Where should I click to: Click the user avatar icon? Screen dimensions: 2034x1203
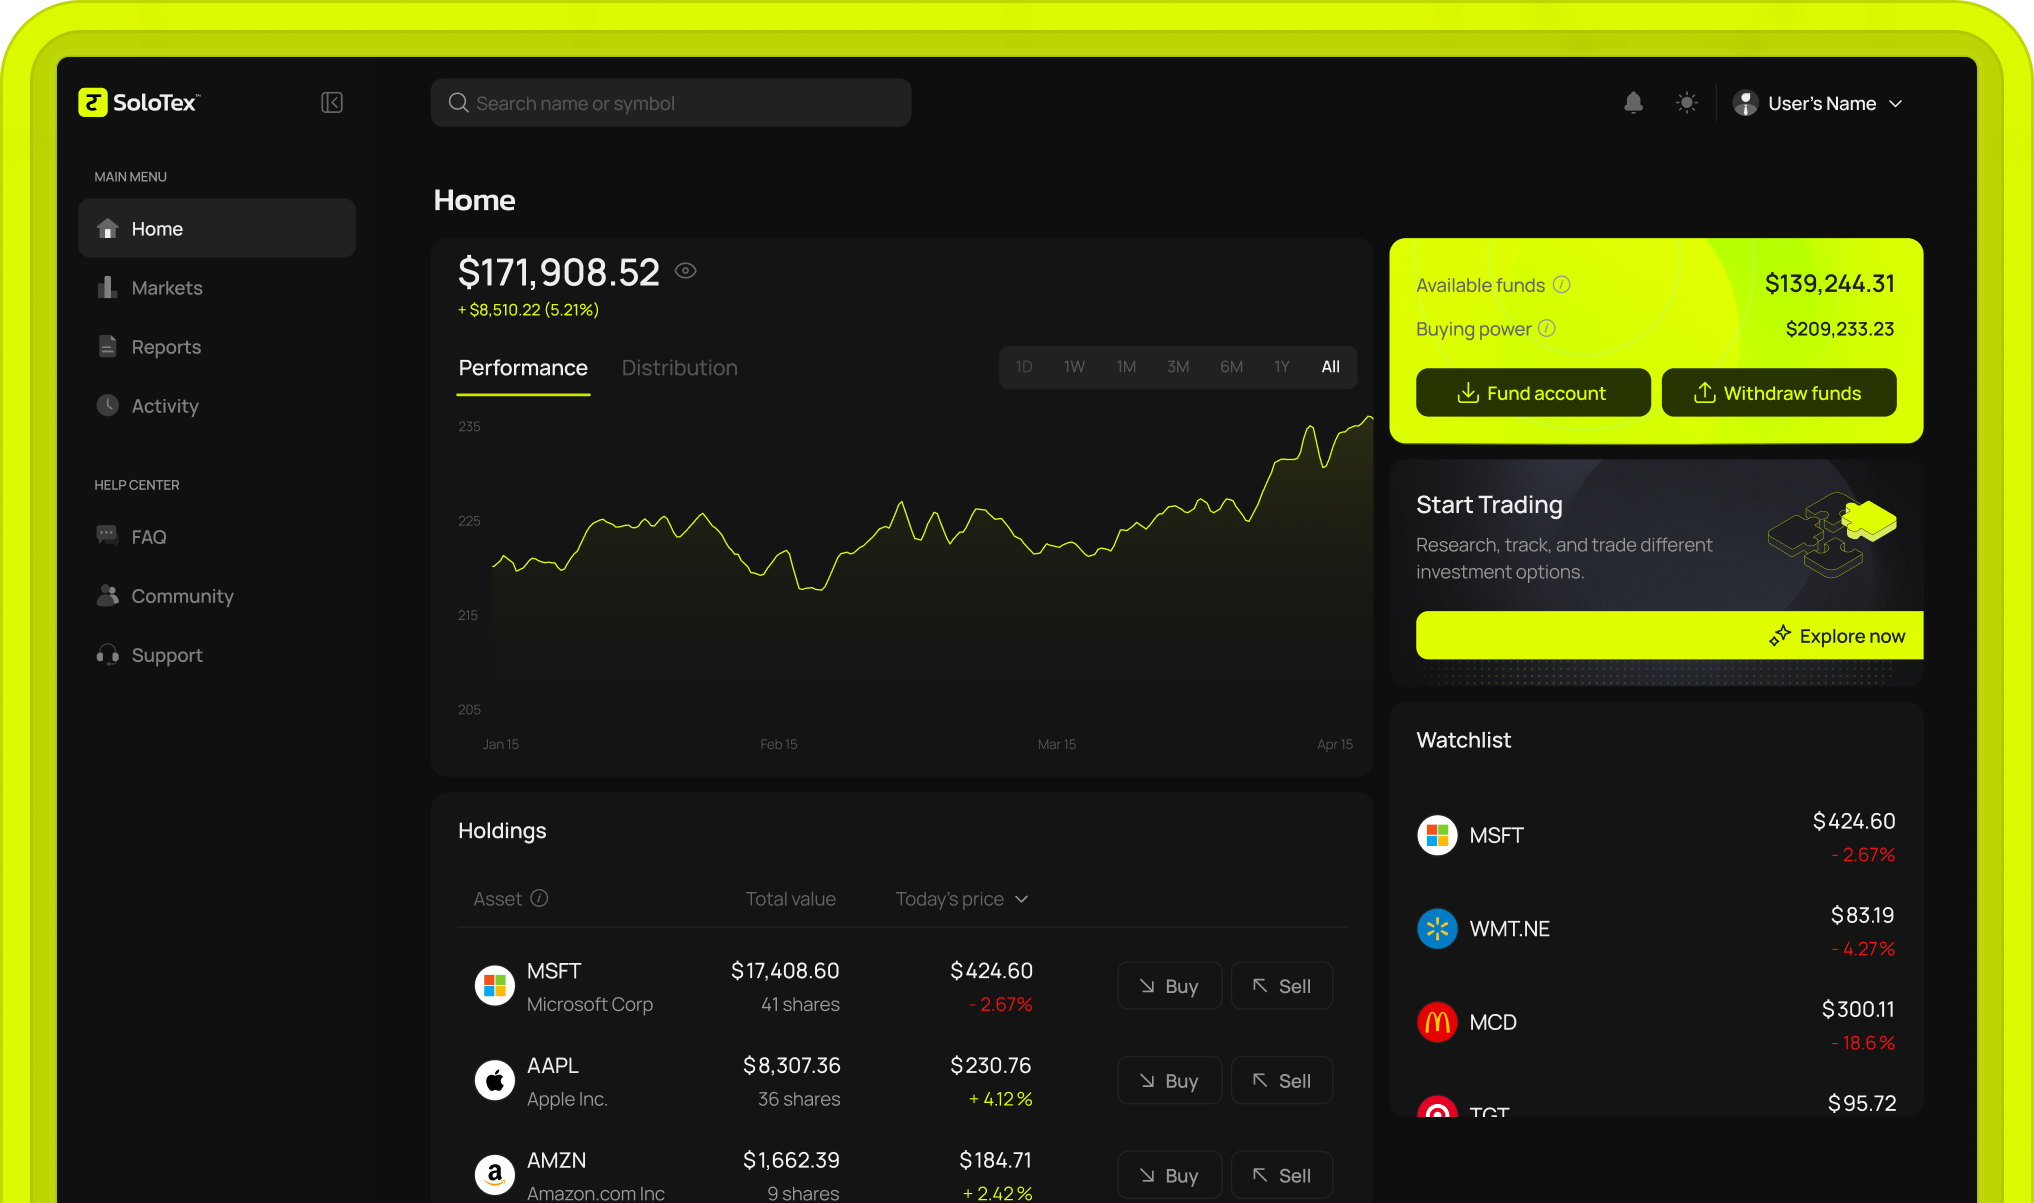click(x=1746, y=103)
